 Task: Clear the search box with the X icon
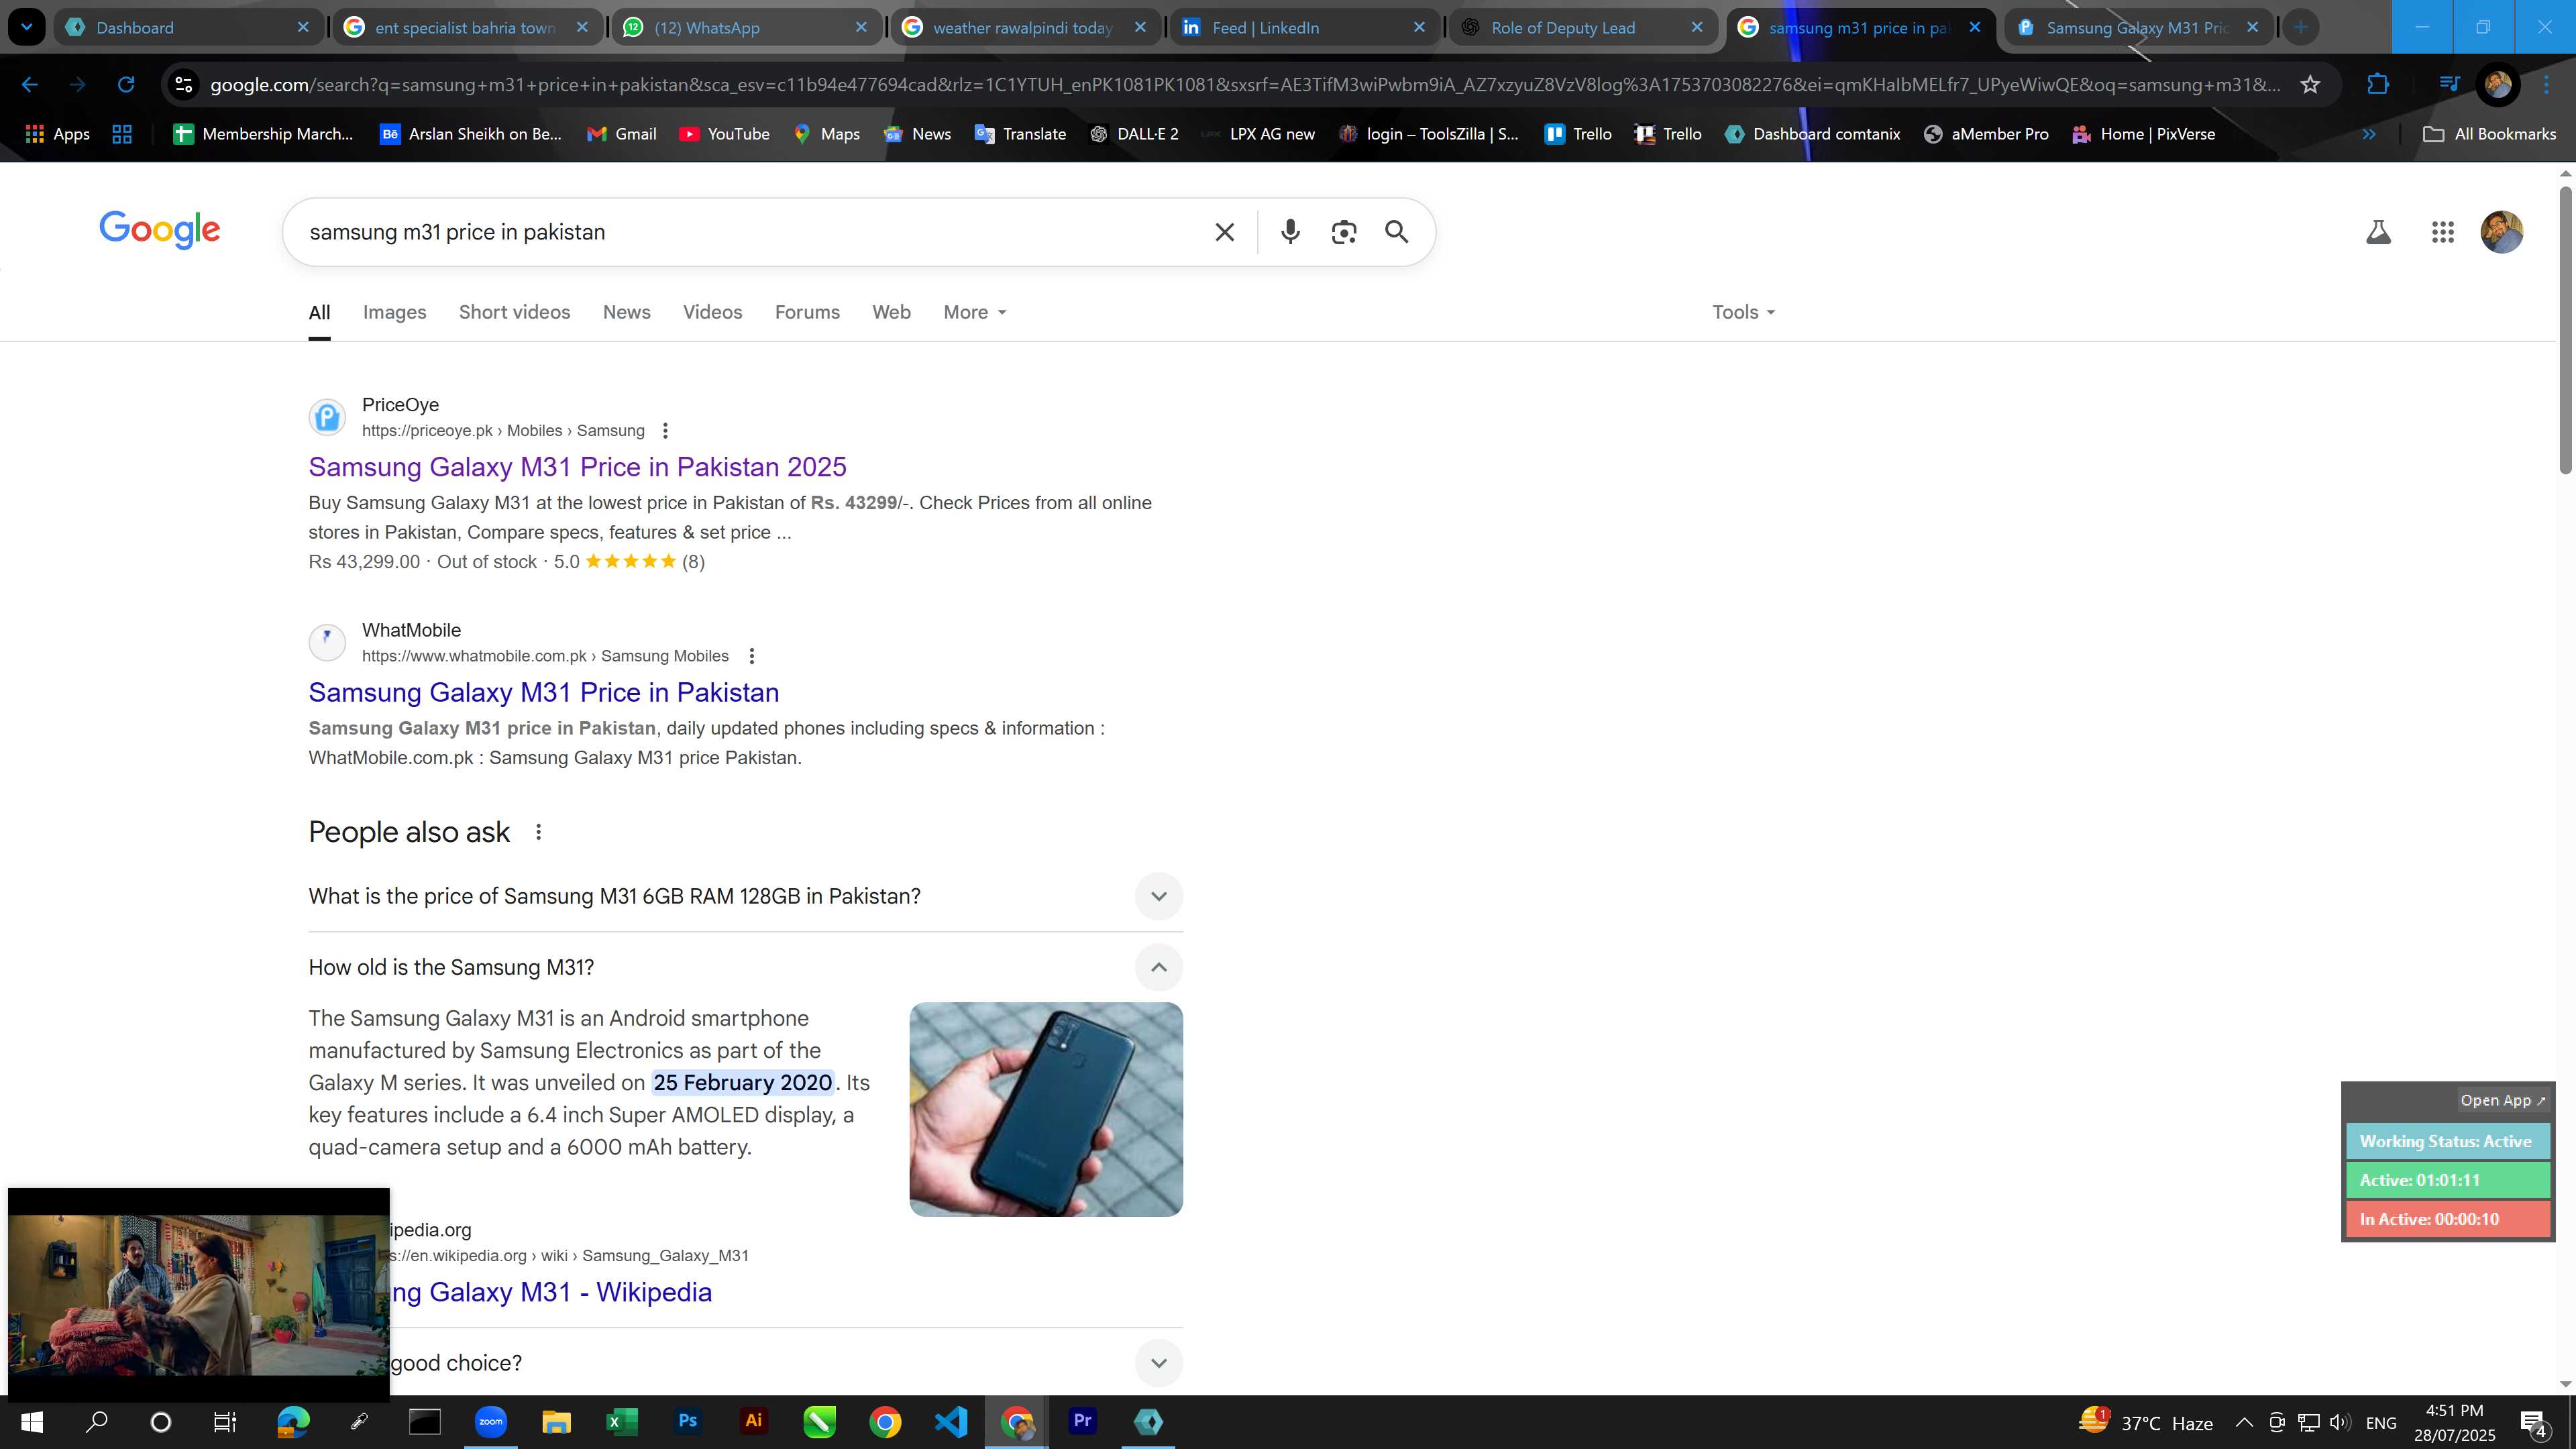pyautogui.click(x=1224, y=232)
